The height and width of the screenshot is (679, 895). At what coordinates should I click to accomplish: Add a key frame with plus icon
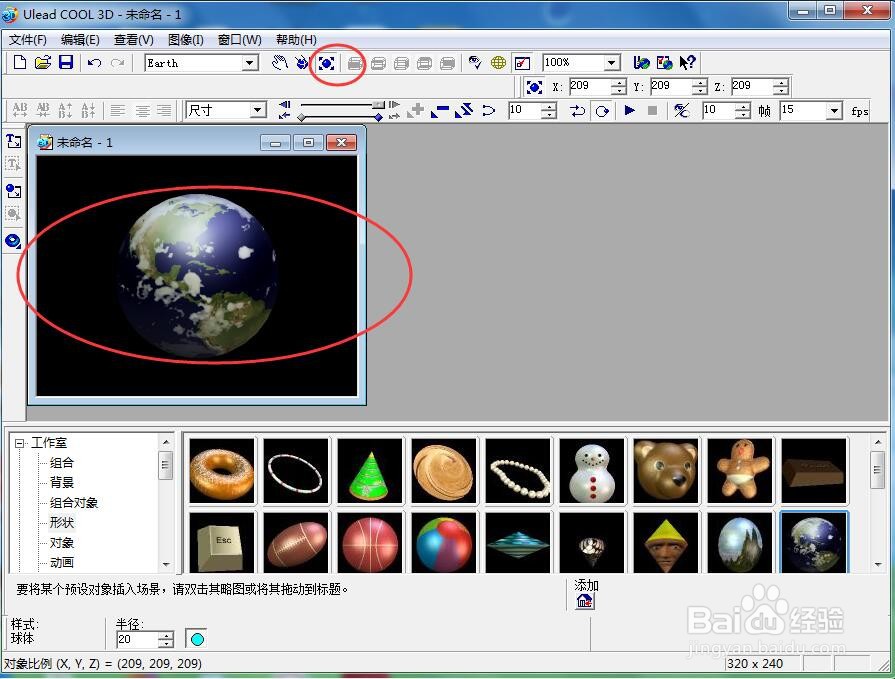tap(416, 110)
